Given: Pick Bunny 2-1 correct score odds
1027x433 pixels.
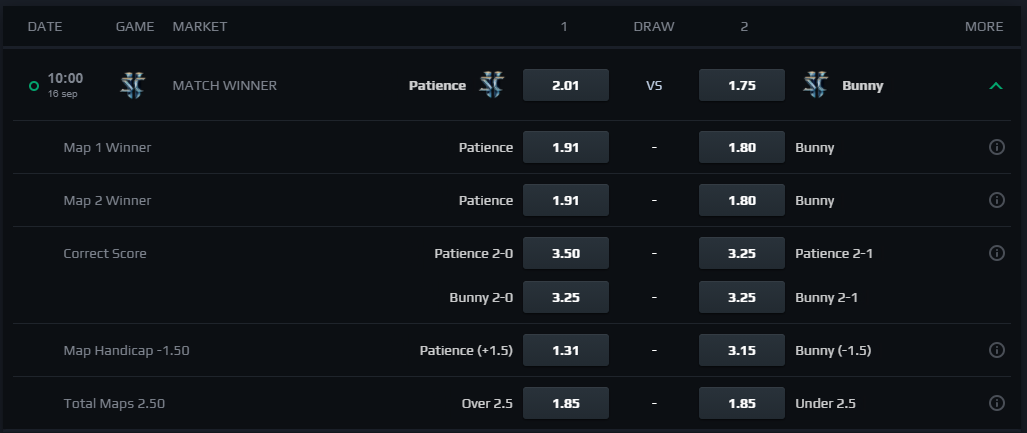Looking at the screenshot, I should coord(741,297).
